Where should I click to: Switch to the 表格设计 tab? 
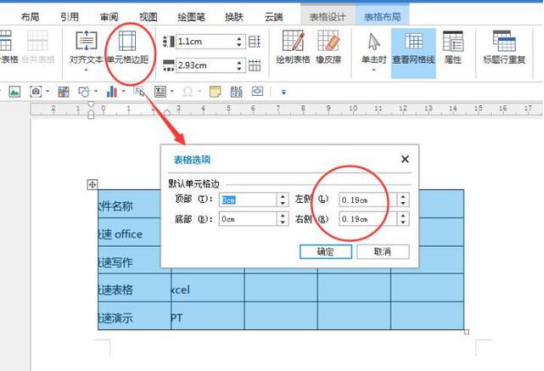(328, 17)
